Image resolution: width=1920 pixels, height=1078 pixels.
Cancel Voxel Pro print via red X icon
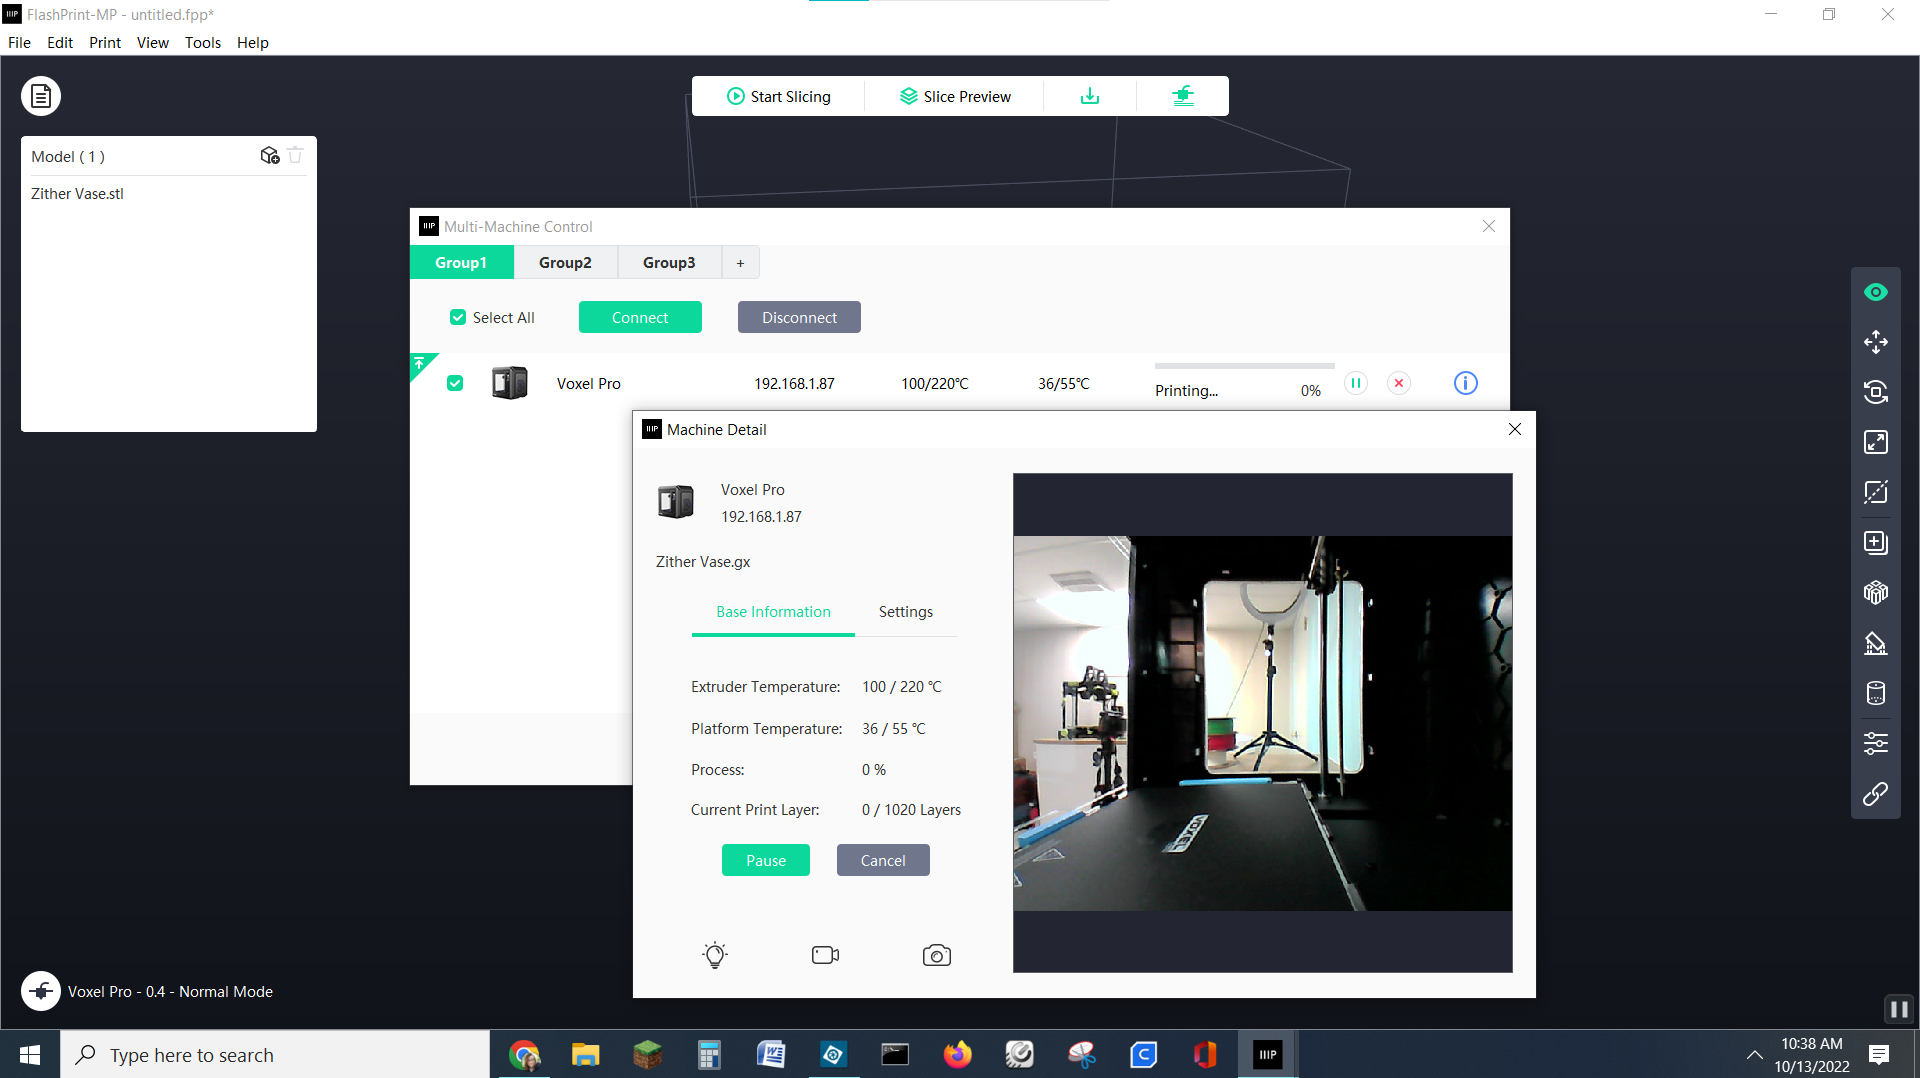[1399, 383]
